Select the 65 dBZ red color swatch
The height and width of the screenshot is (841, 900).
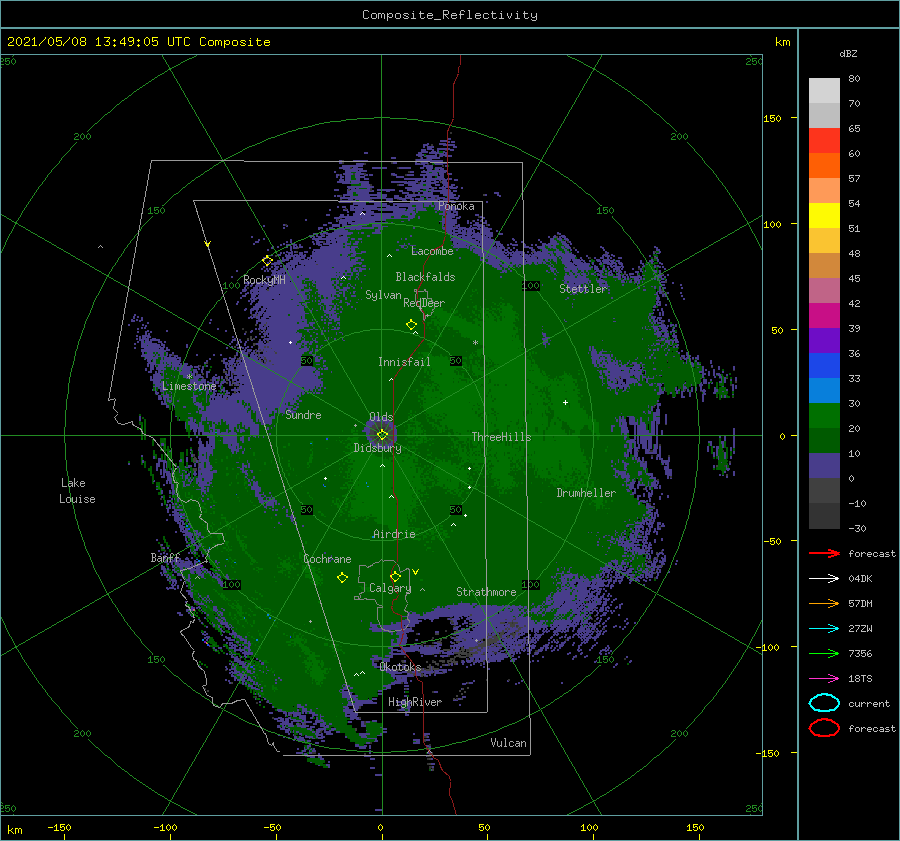[x=824, y=140]
